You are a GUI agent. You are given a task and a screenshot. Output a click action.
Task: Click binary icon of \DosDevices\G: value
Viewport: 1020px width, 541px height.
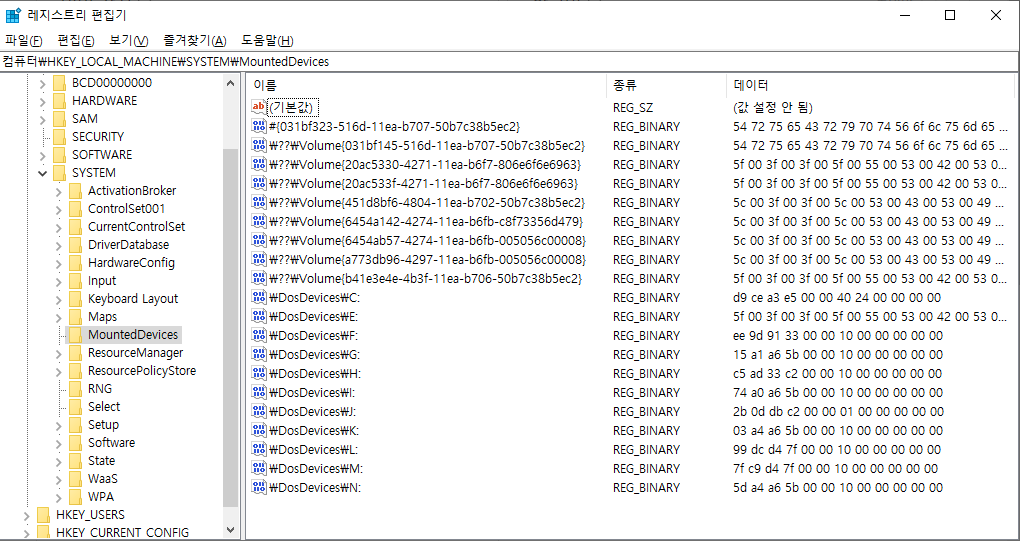point(259,355)
